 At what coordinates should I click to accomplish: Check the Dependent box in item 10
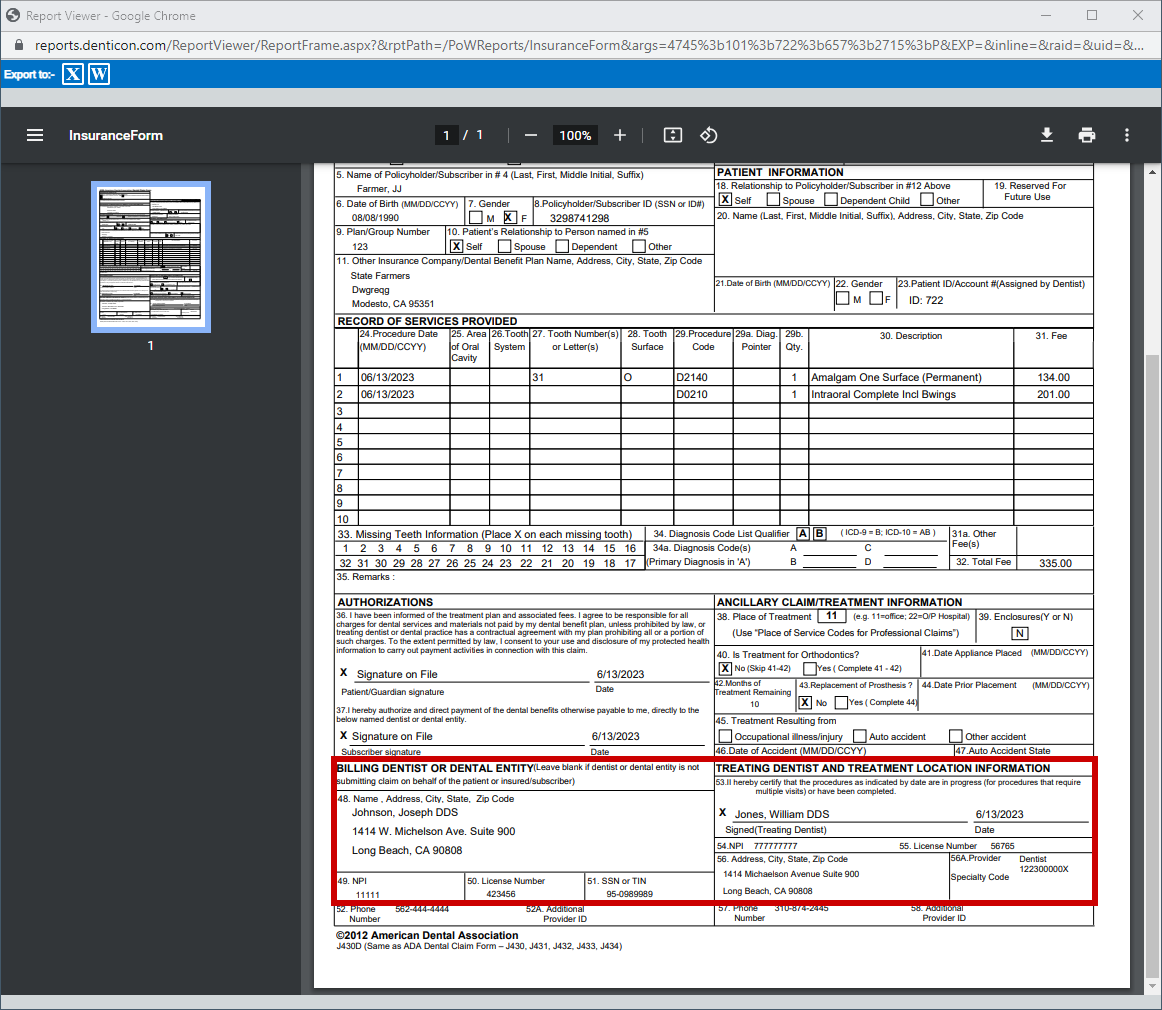coord(562,246)
